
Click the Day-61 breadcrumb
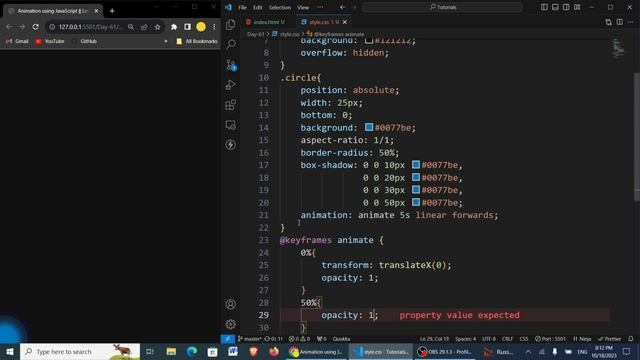(x=256, y=34)
